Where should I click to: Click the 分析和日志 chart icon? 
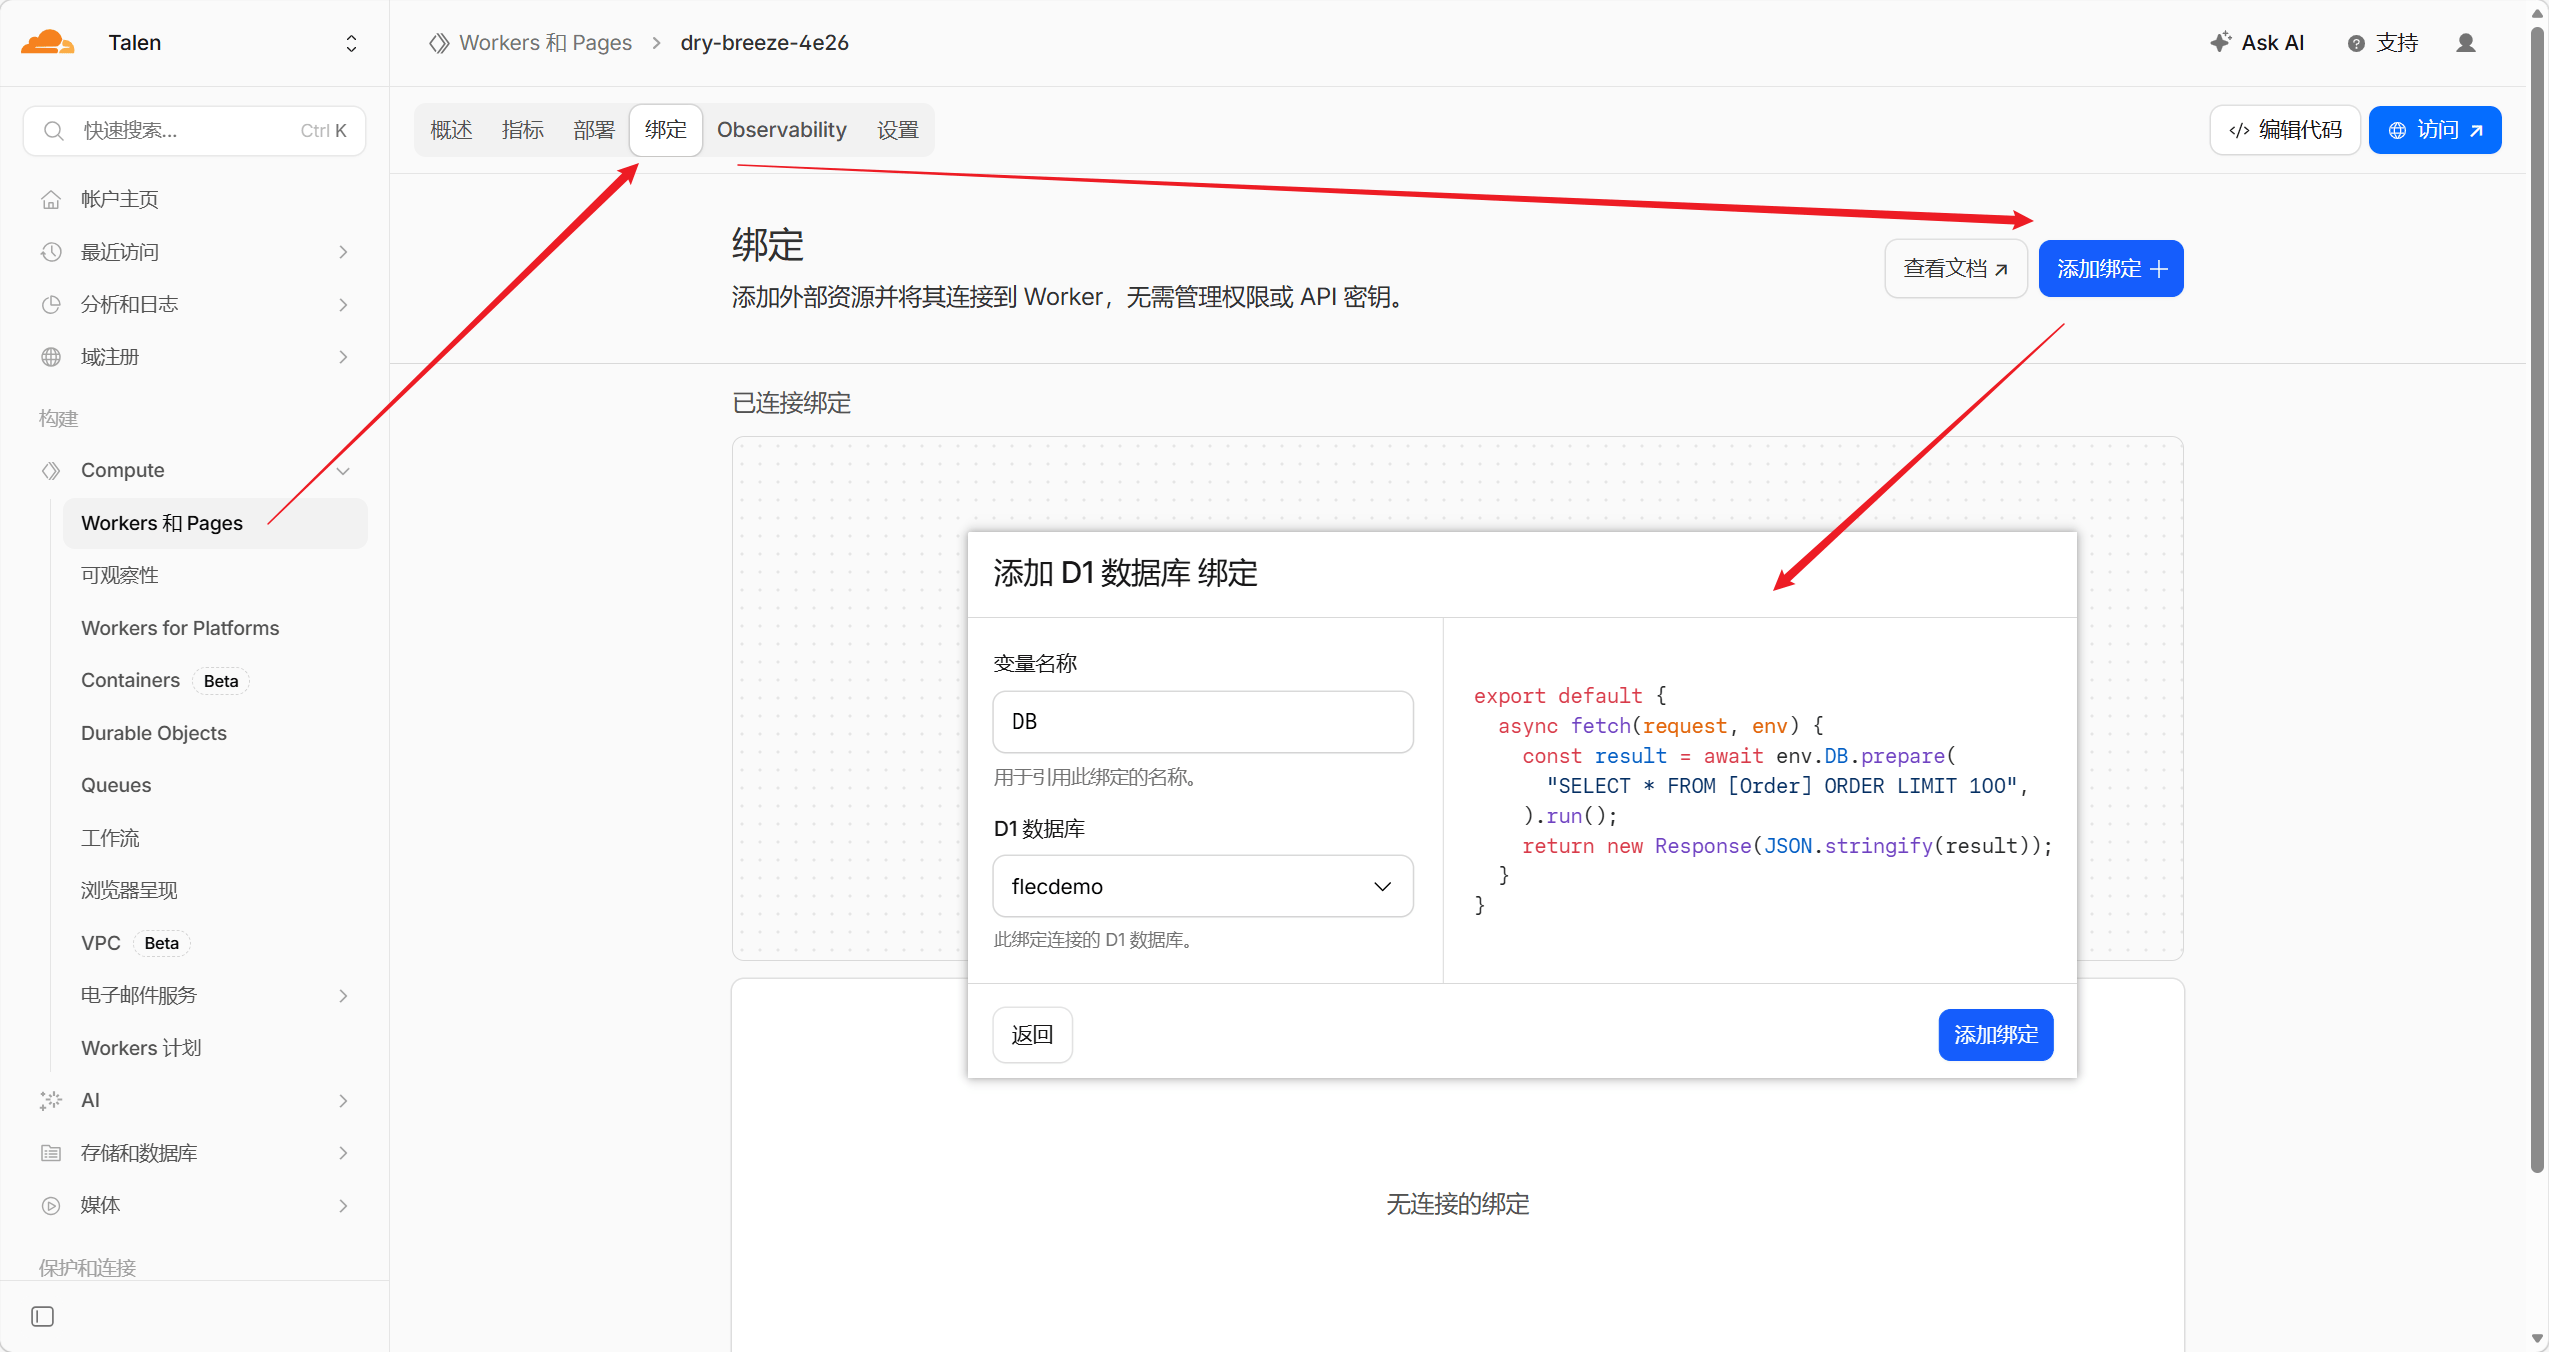pos(51,304)
